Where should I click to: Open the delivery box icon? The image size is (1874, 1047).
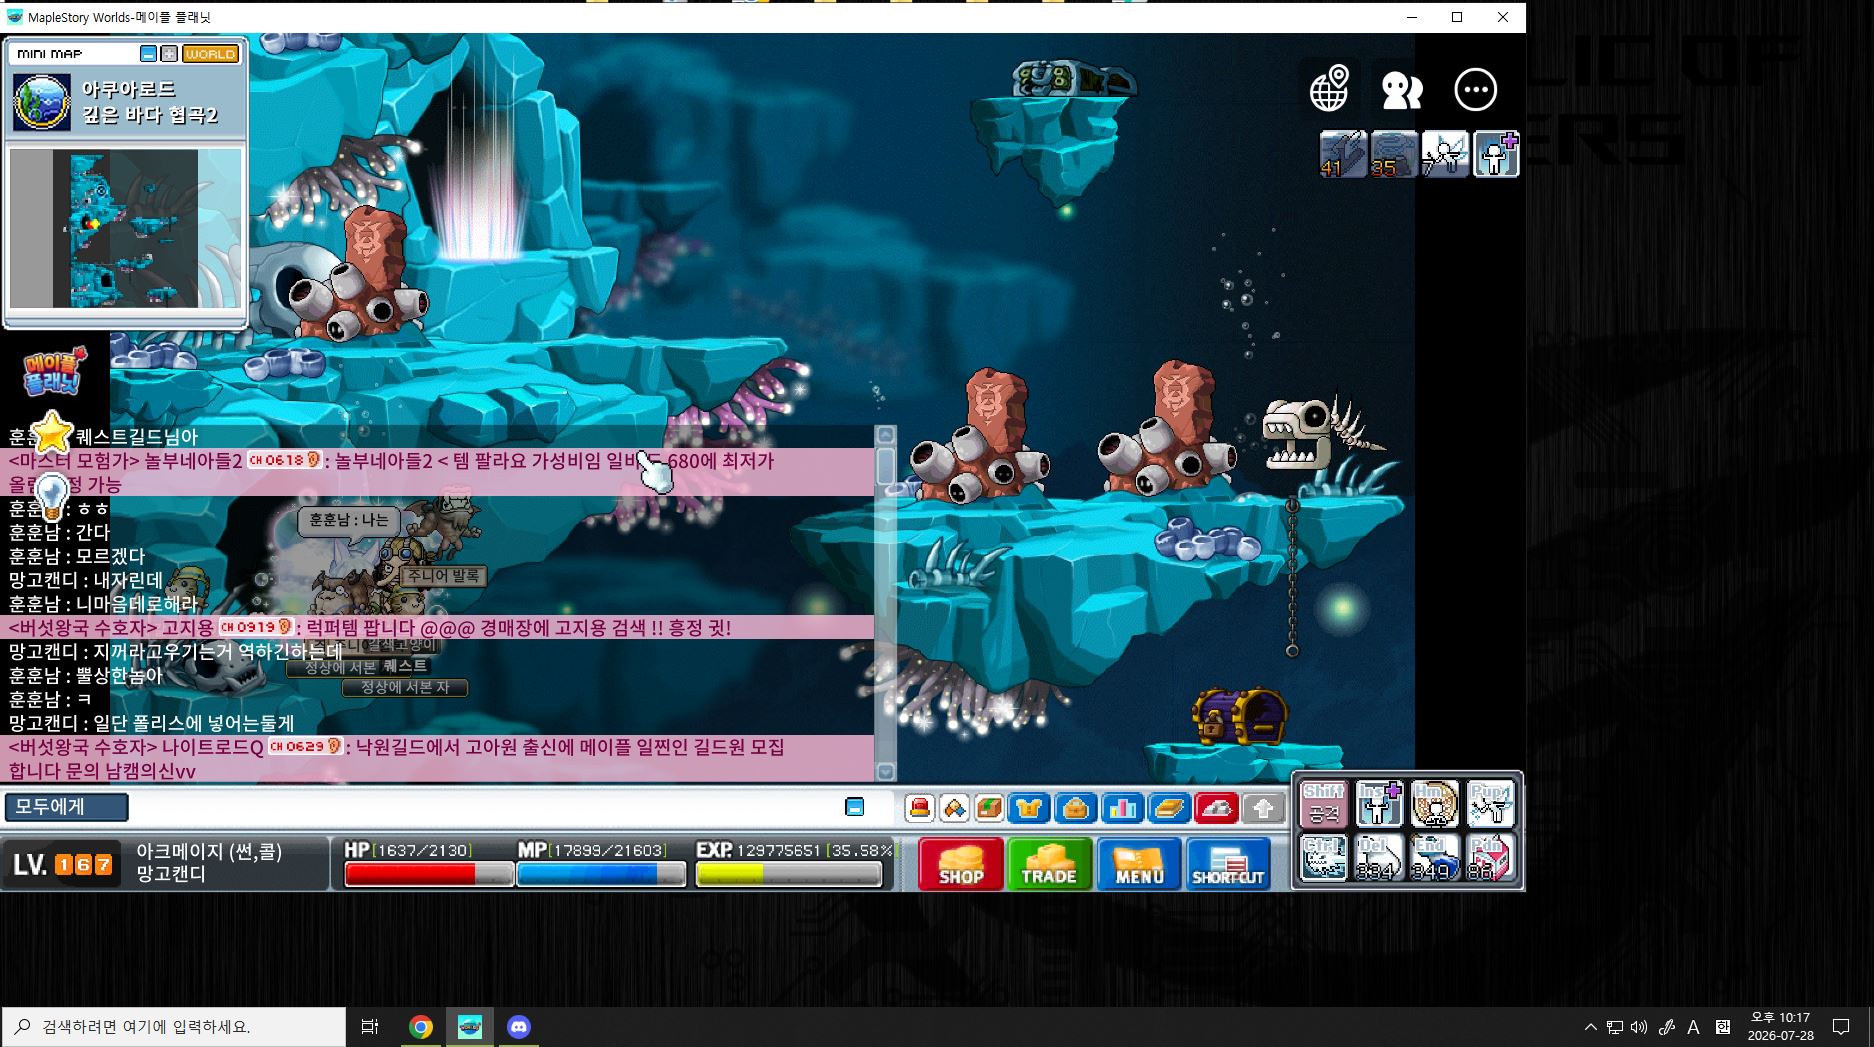pos(989,808)
